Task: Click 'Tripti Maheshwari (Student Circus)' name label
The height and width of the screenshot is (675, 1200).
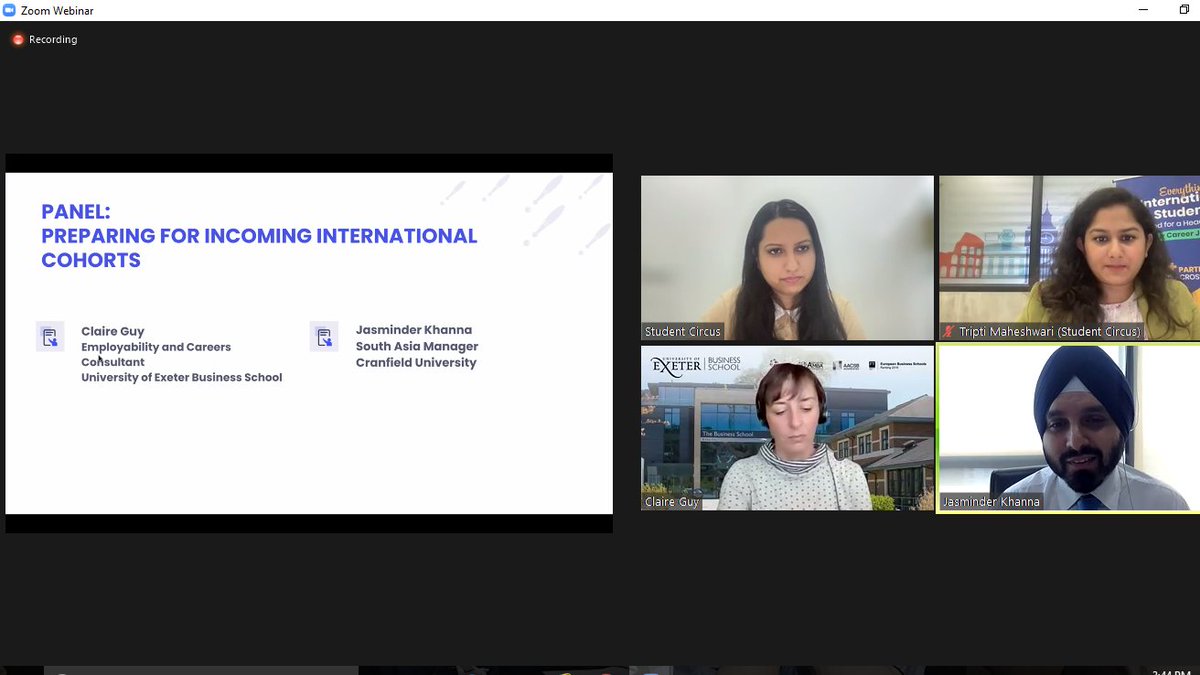Action: (1049, 332)
